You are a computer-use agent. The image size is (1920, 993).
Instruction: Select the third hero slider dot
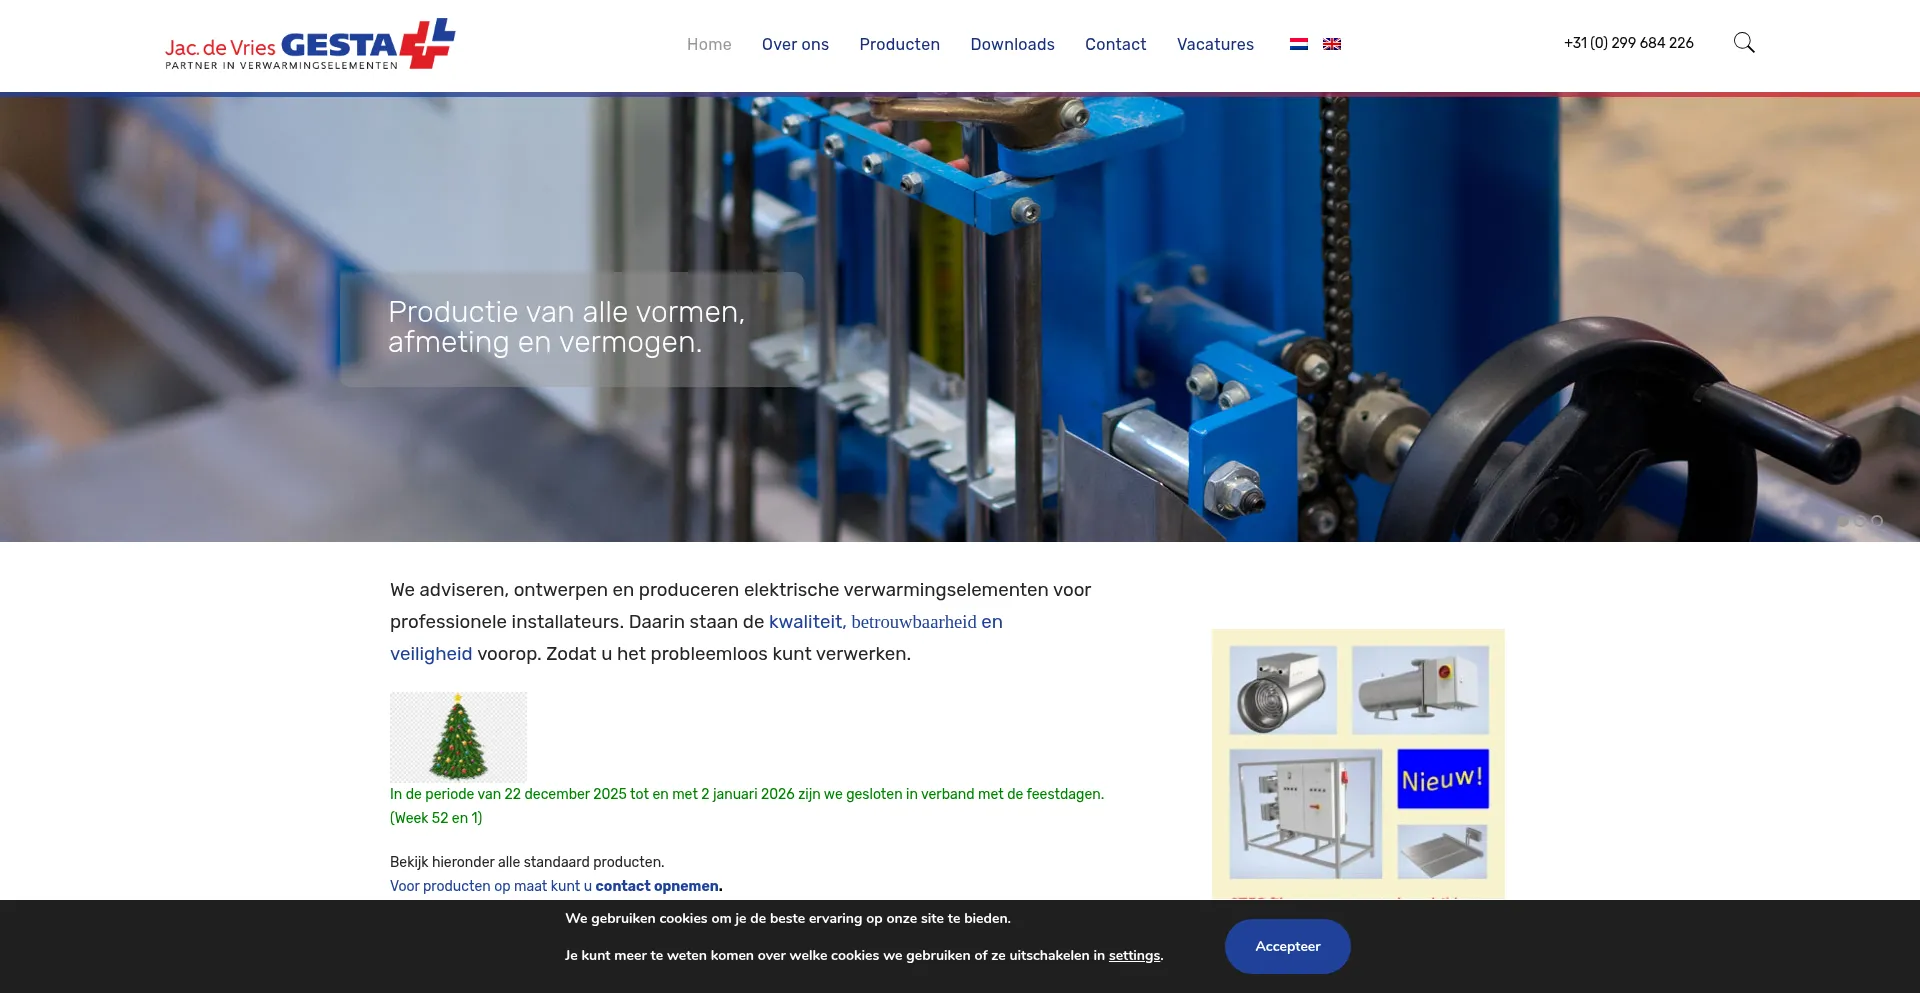click(x=1877, y=521)
